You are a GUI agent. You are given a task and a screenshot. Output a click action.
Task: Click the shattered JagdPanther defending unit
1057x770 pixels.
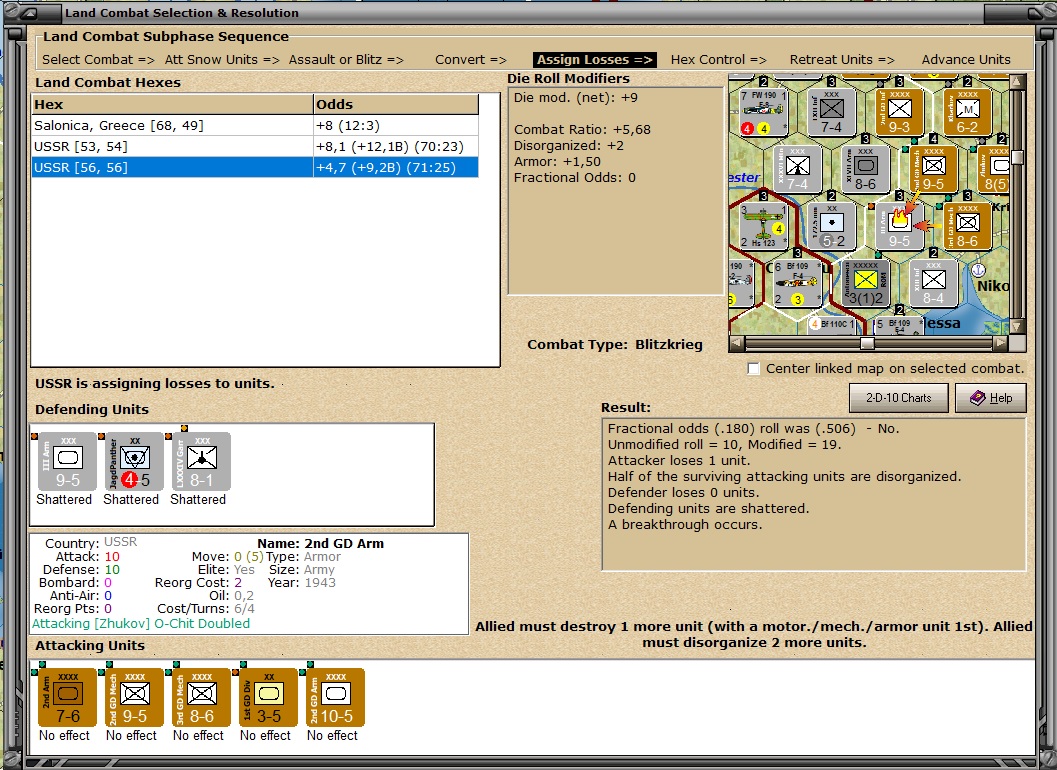tap(133, 461)
